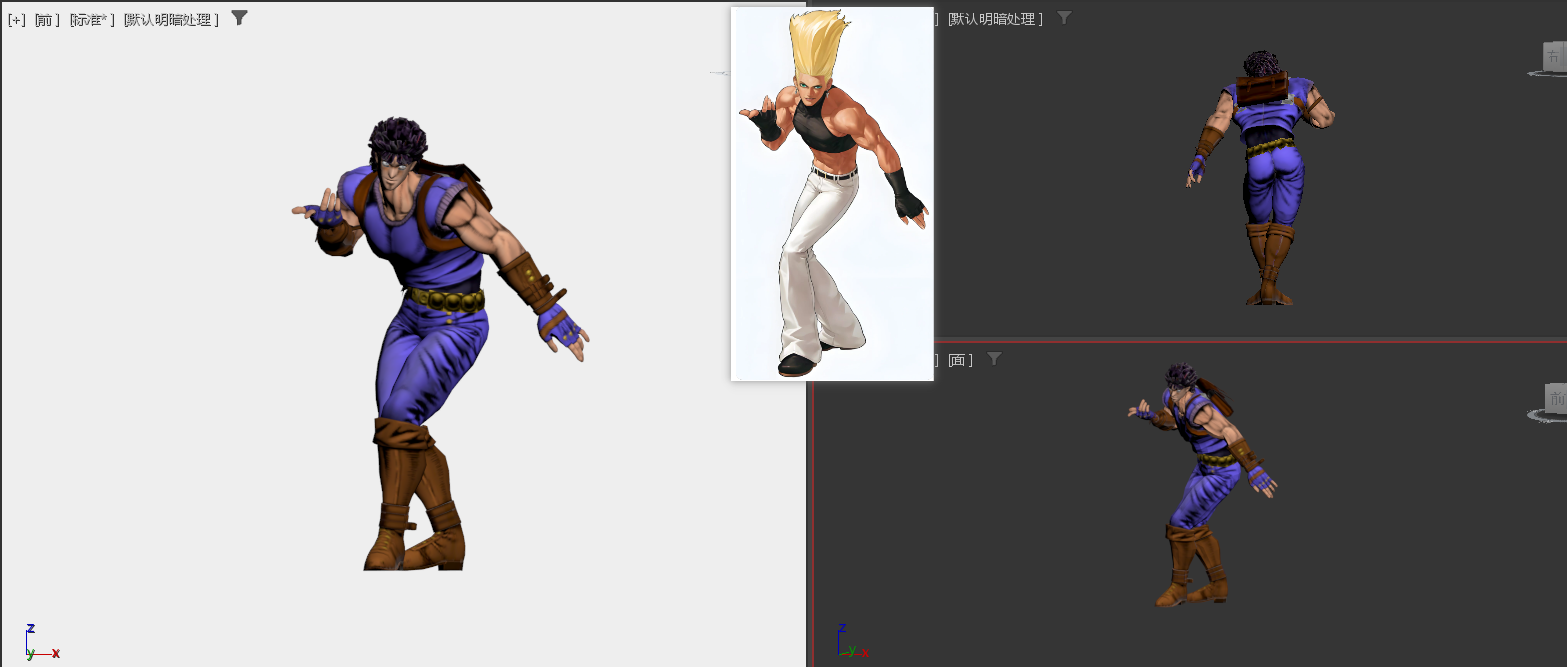Screen dimensions: 1567x667
Task: Open the [面] shading menu in bottom-right viewport
Action: click(959, 360)
